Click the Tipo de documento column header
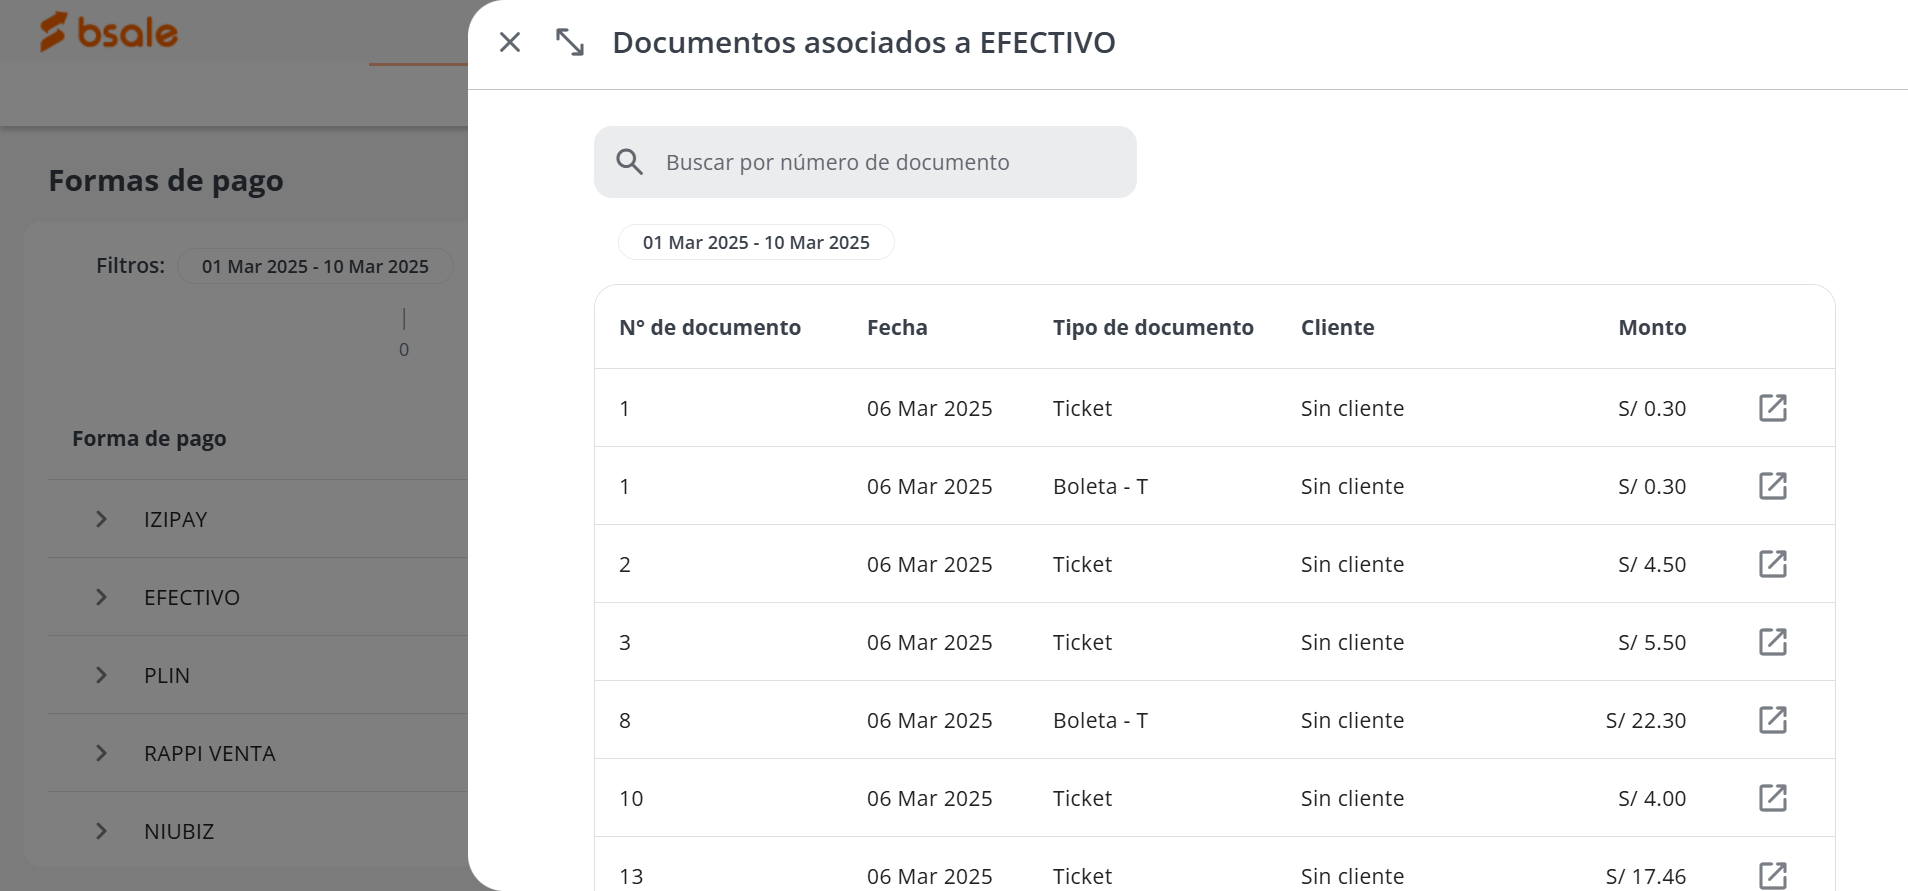The image size is (1908, 891). click(x=1153, y=328)
